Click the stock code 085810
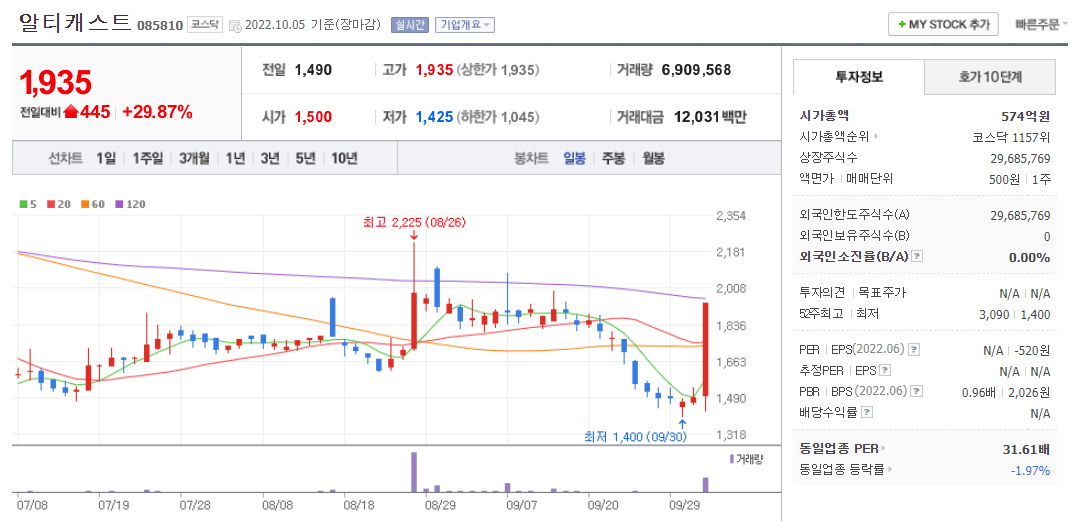The width and height of the screenshot is (1079, 521). point(160,26)
